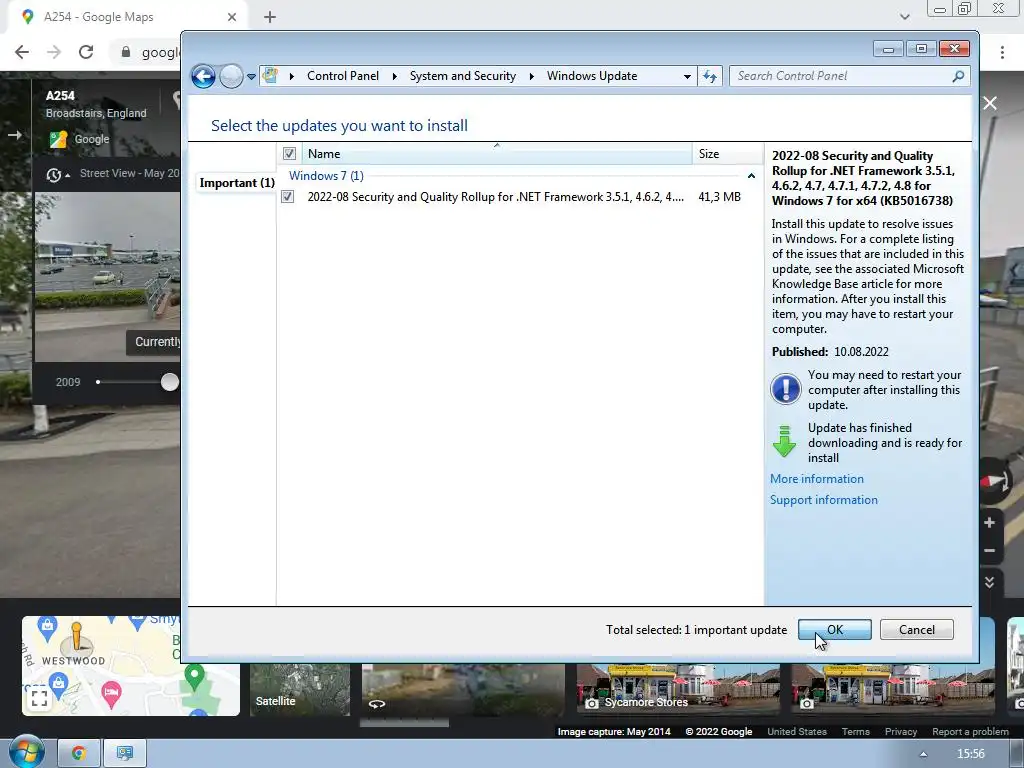The height and width of the screenshot is (768, 1024).
Task: Click Chrome's back navigation arrow
Action: [22, 52]
